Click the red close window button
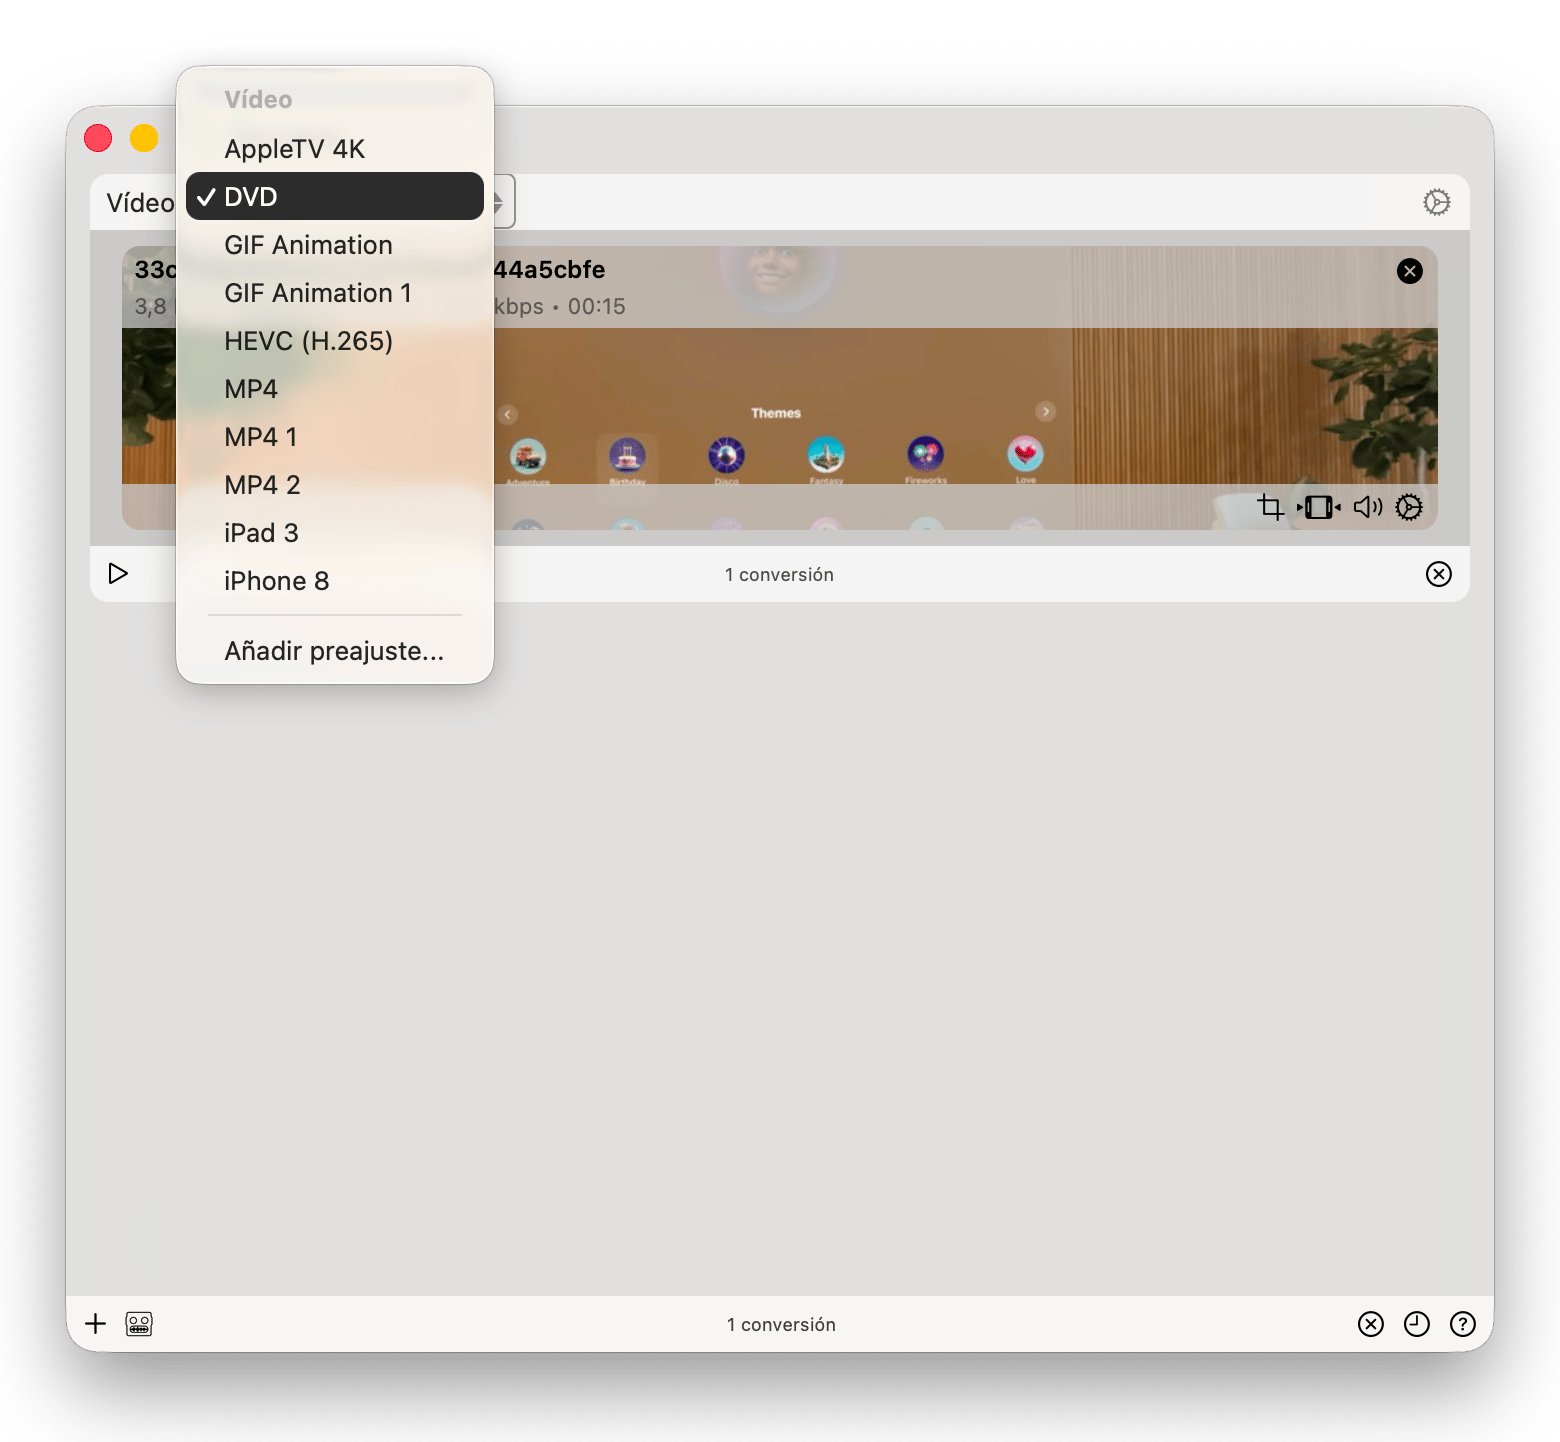Screen dimensions: 1560x1442 98,138
